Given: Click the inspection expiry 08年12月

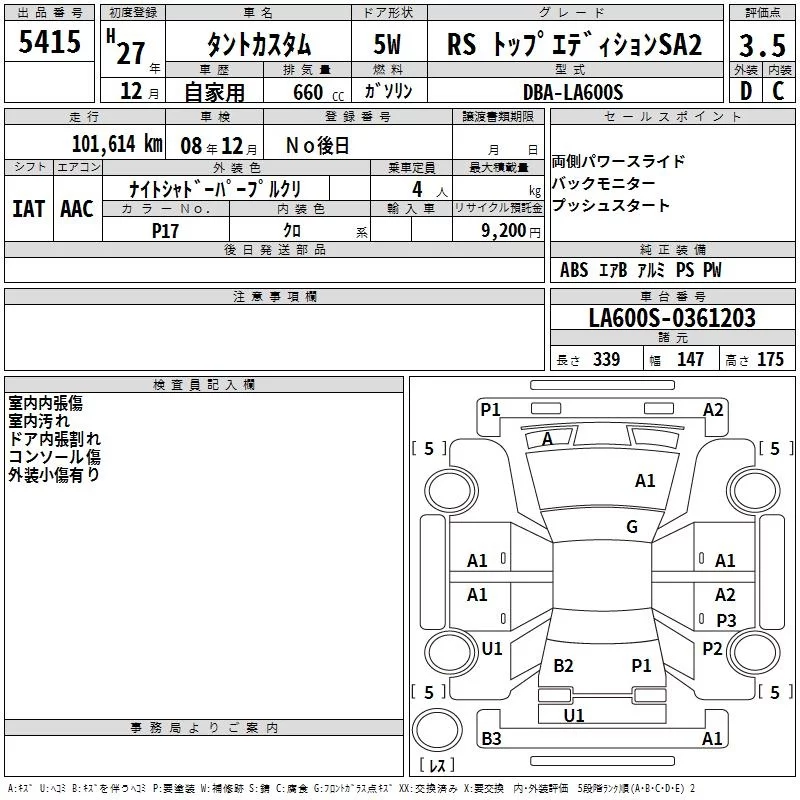Looking at the screenshot, I should (x=219, y=146).
